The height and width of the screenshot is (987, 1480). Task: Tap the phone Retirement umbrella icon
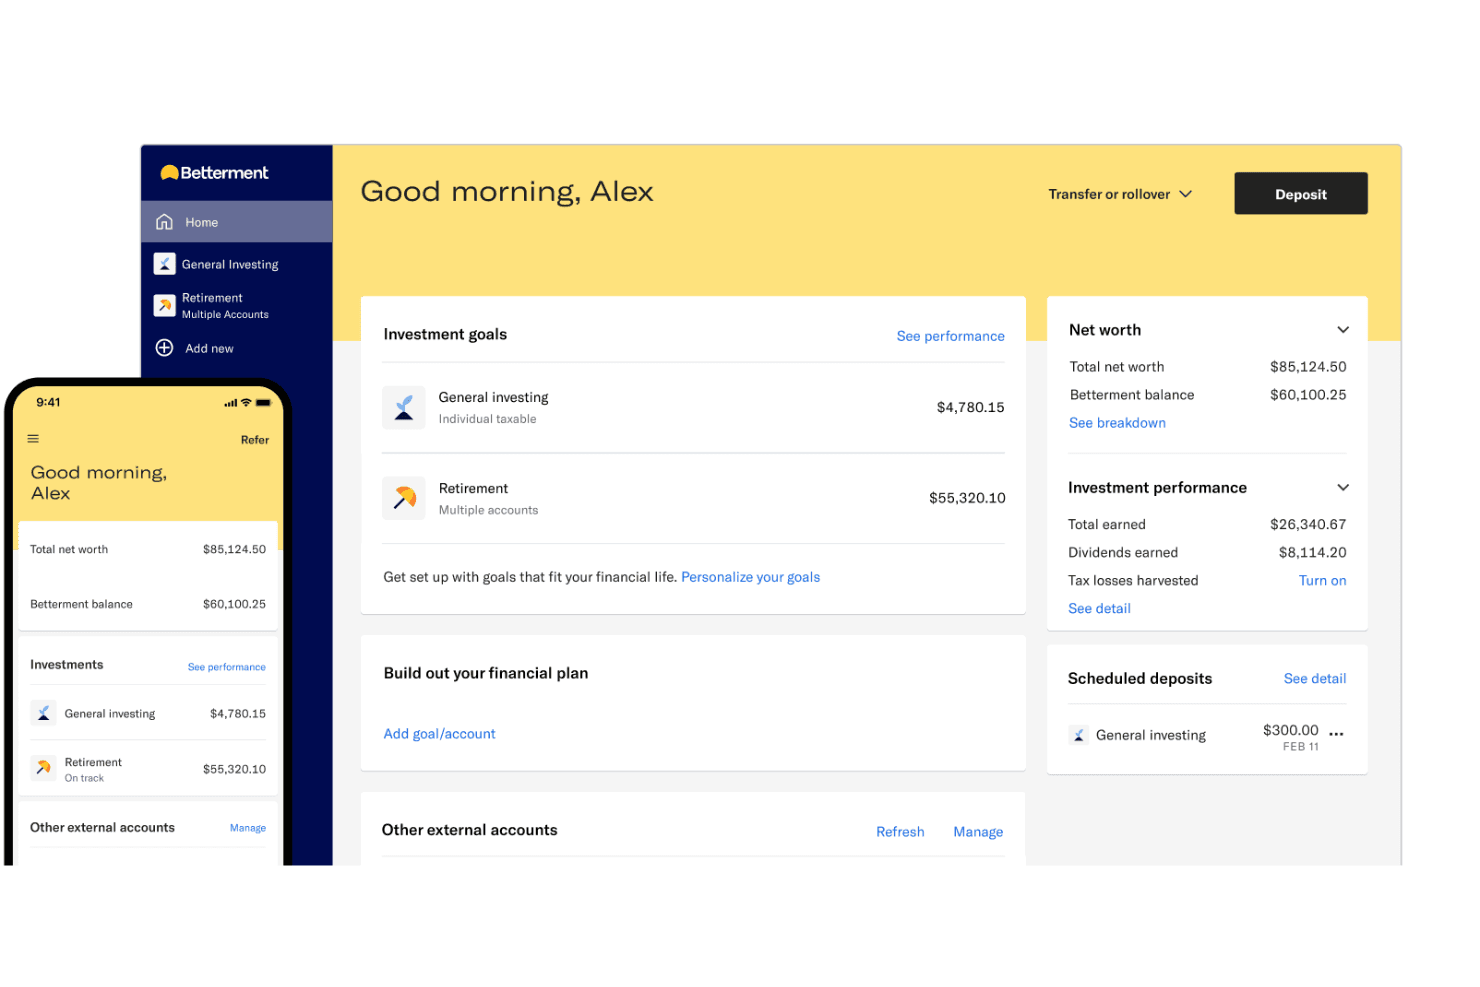point(43,768)
